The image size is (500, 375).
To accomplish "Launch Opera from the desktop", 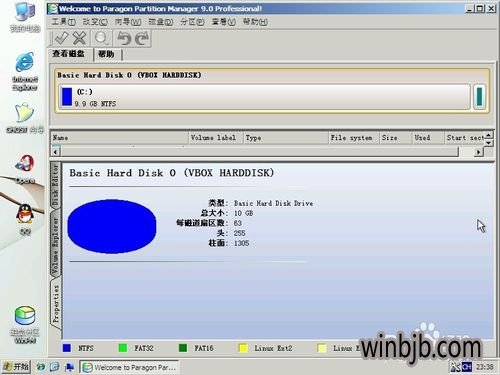I will (25, 169).
